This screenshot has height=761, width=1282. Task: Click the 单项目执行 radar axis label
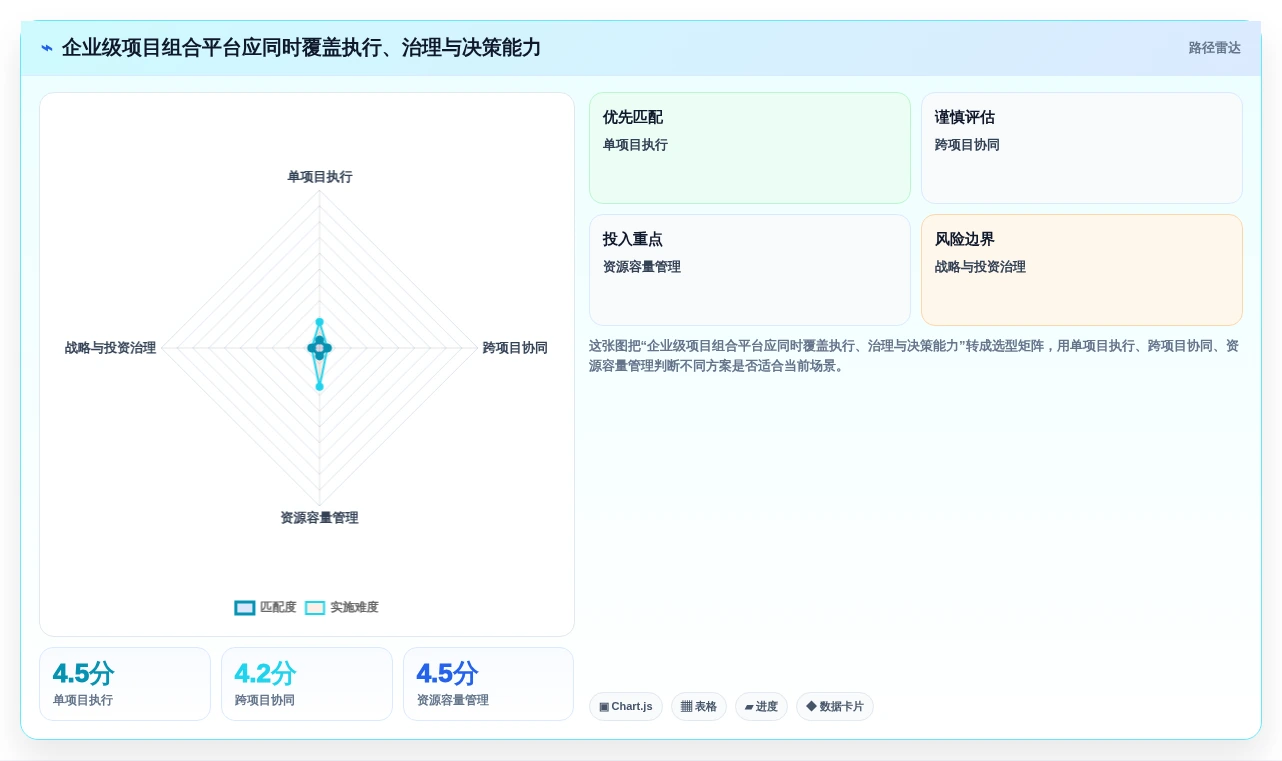click(320, 177)
